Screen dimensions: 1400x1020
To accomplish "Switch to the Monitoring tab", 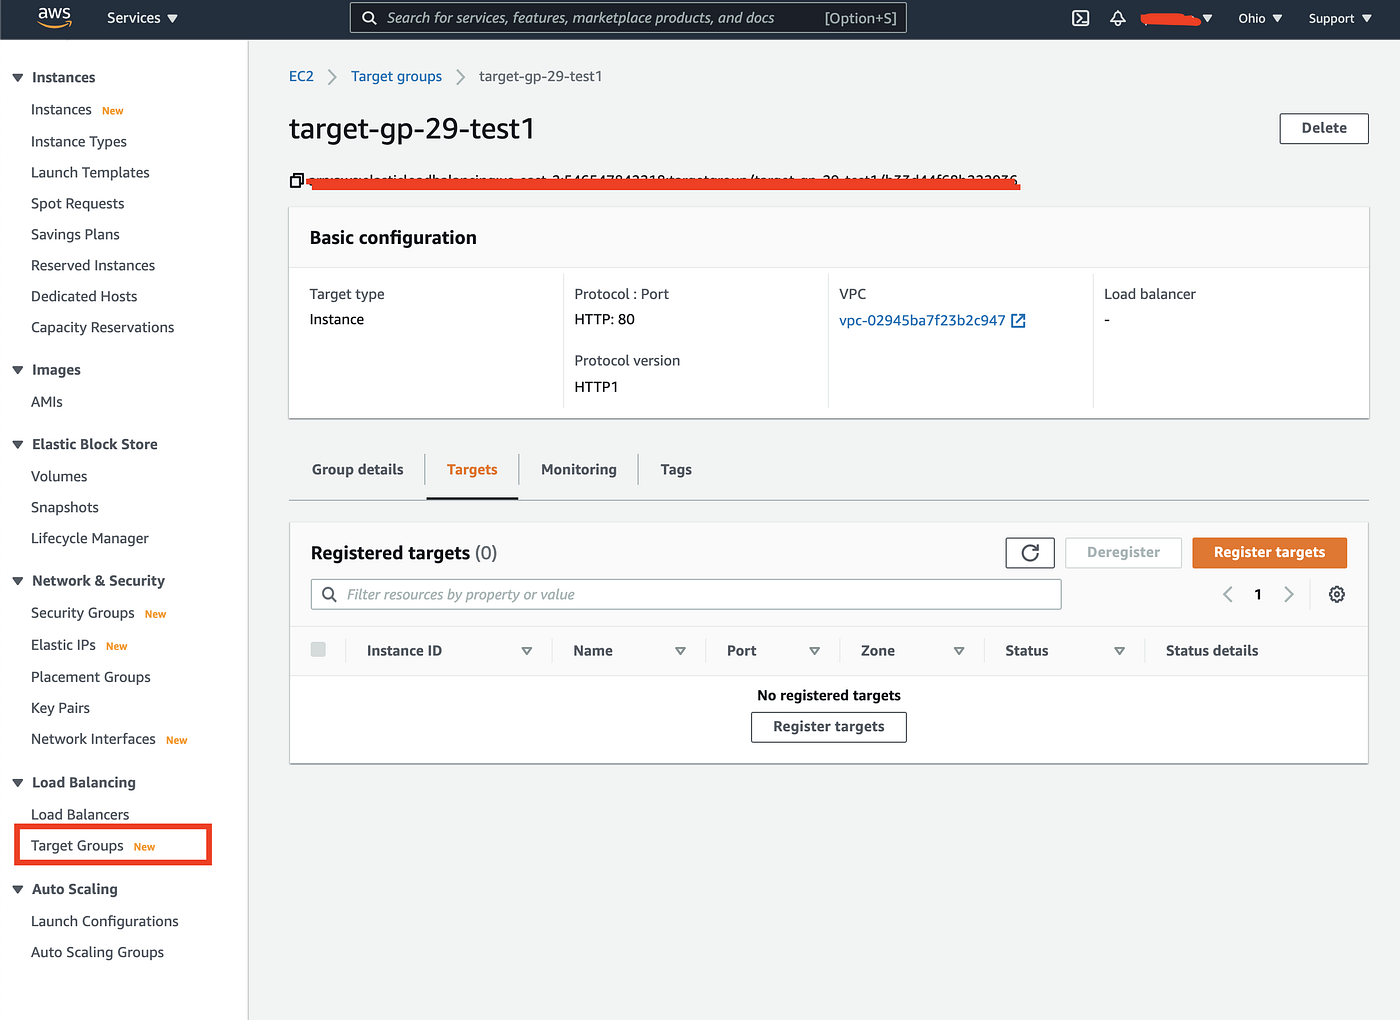I will coord(578,469).
